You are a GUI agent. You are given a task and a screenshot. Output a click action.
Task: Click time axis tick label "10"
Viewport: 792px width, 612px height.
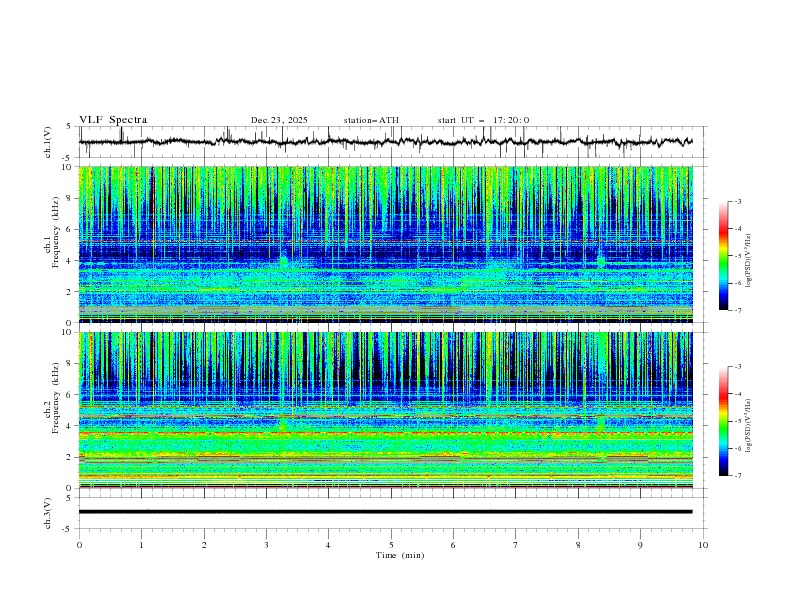click(x=703, y=545)
